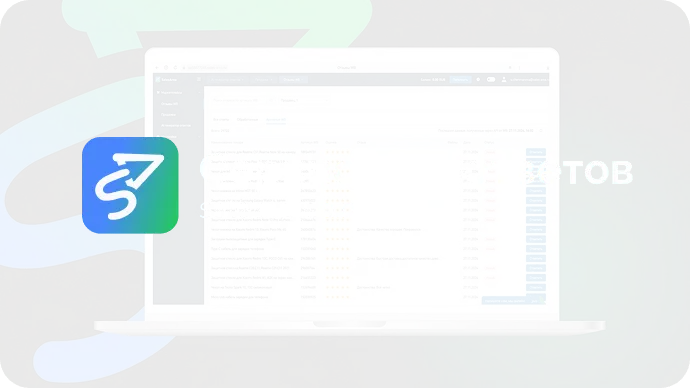Click the Оценка column header
Screen dimensions: 690x388
tap(330, 143)
